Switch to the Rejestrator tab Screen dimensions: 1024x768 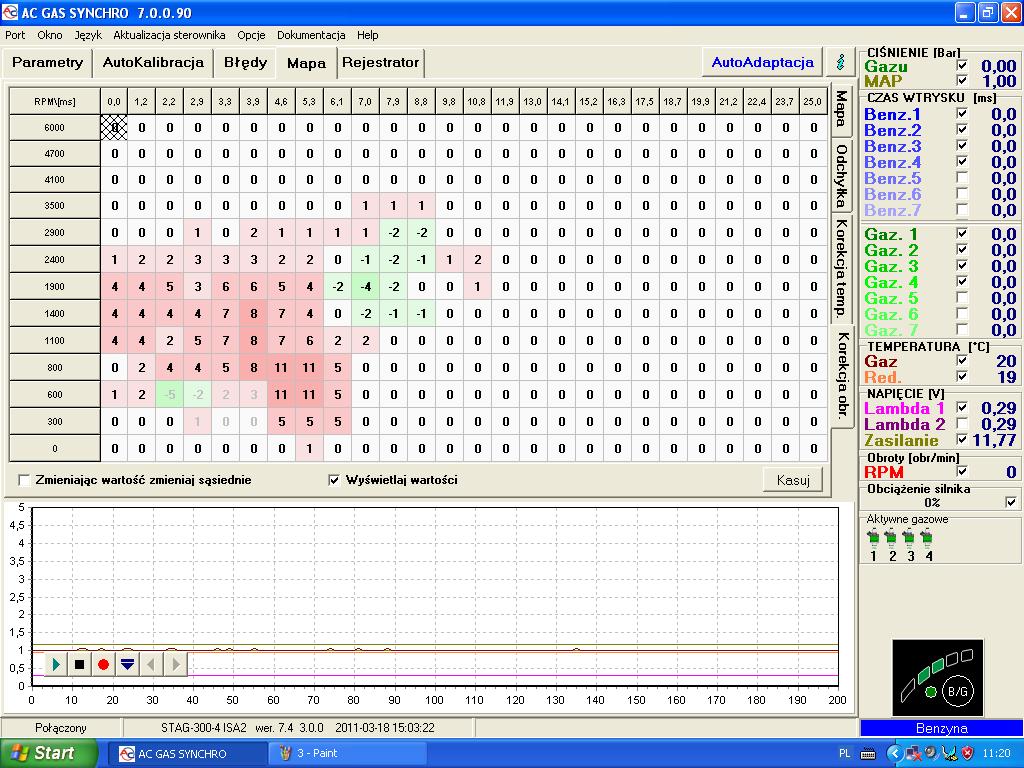pyautogui.click(x=381, y=63)
